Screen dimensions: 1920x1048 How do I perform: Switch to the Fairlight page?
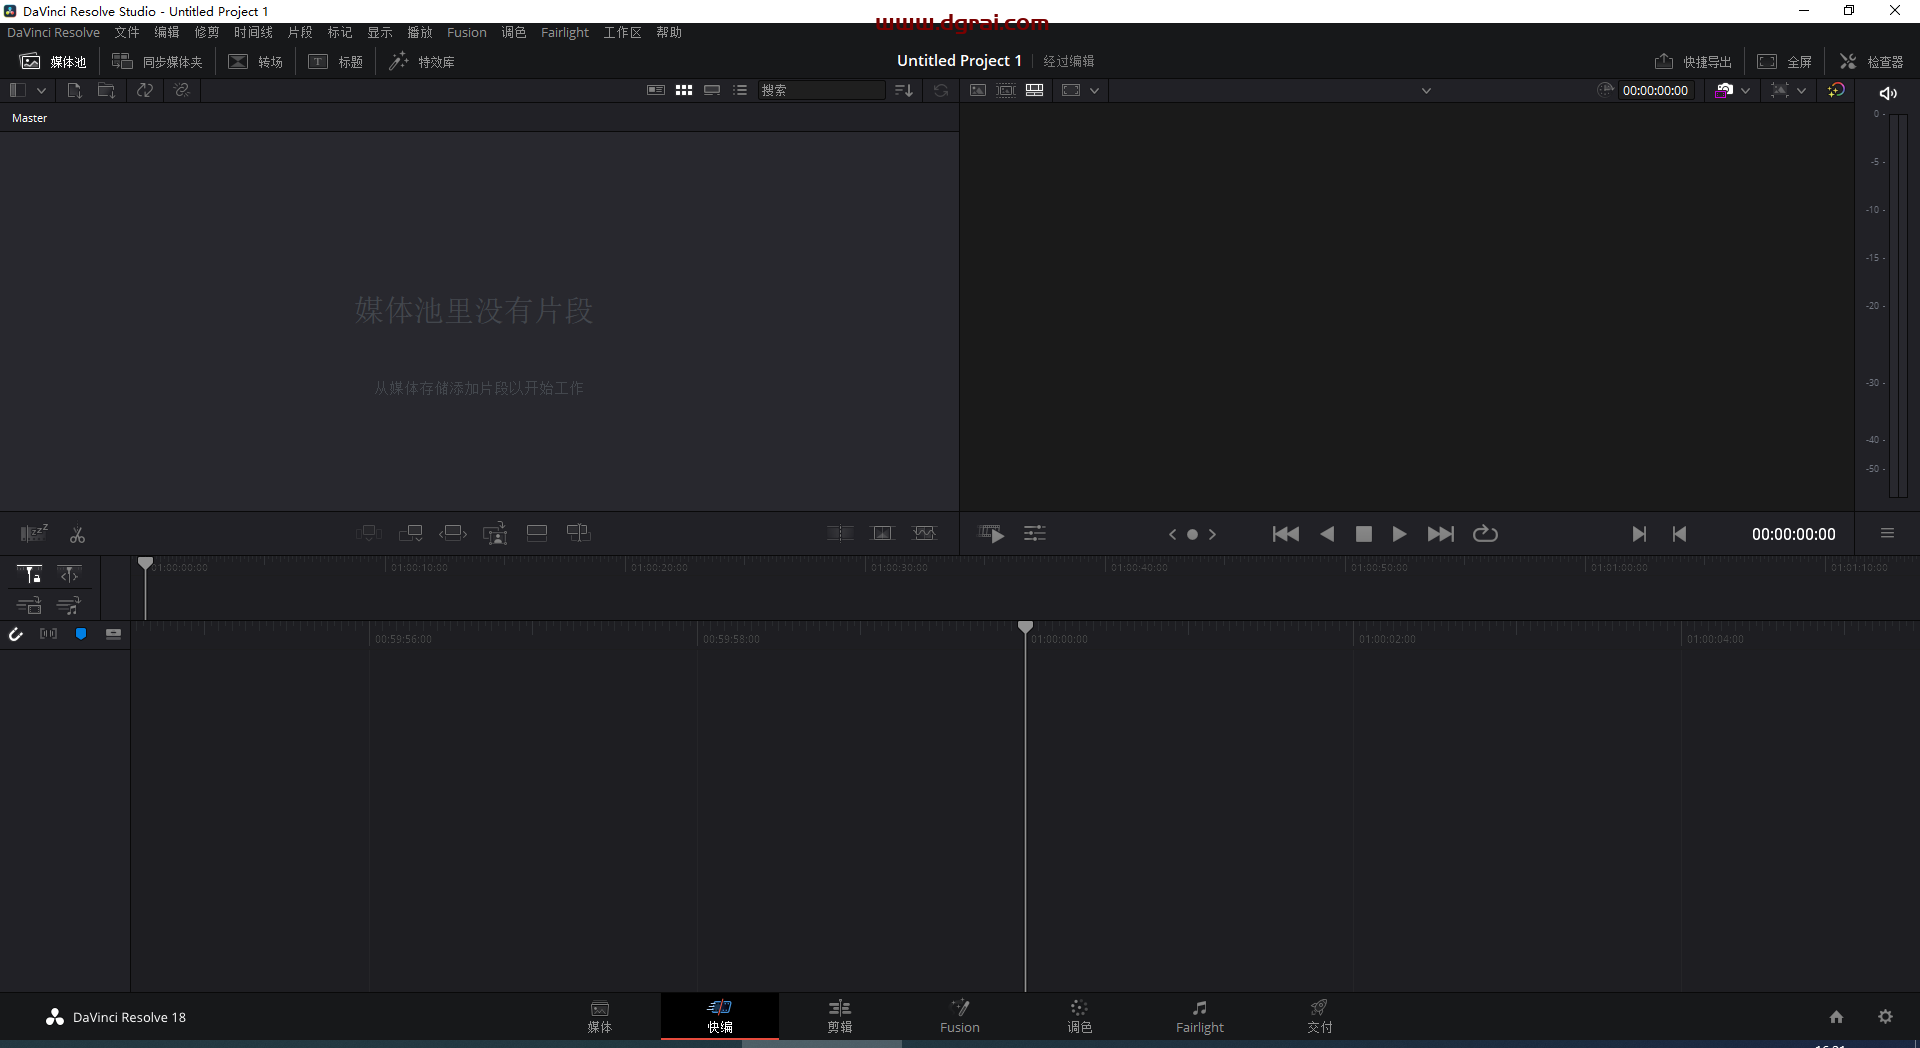[x=1200, y=1016]
